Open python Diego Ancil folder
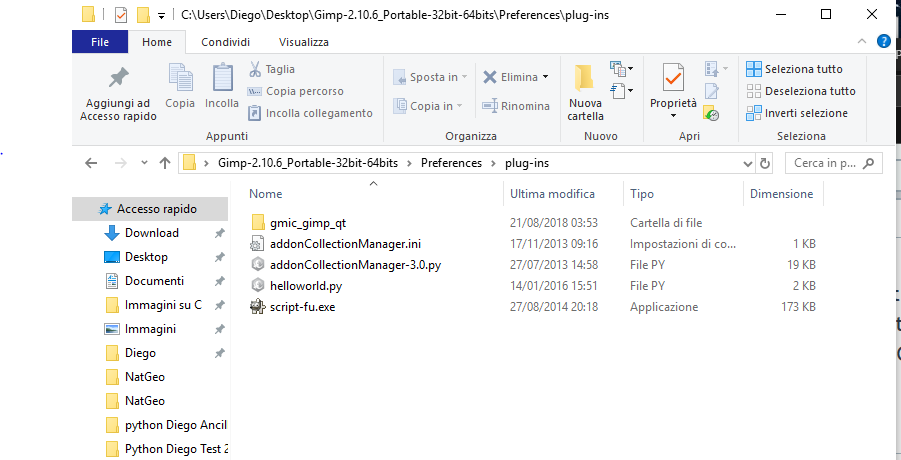This screenshot has width=901, height=460. [176, 426]
